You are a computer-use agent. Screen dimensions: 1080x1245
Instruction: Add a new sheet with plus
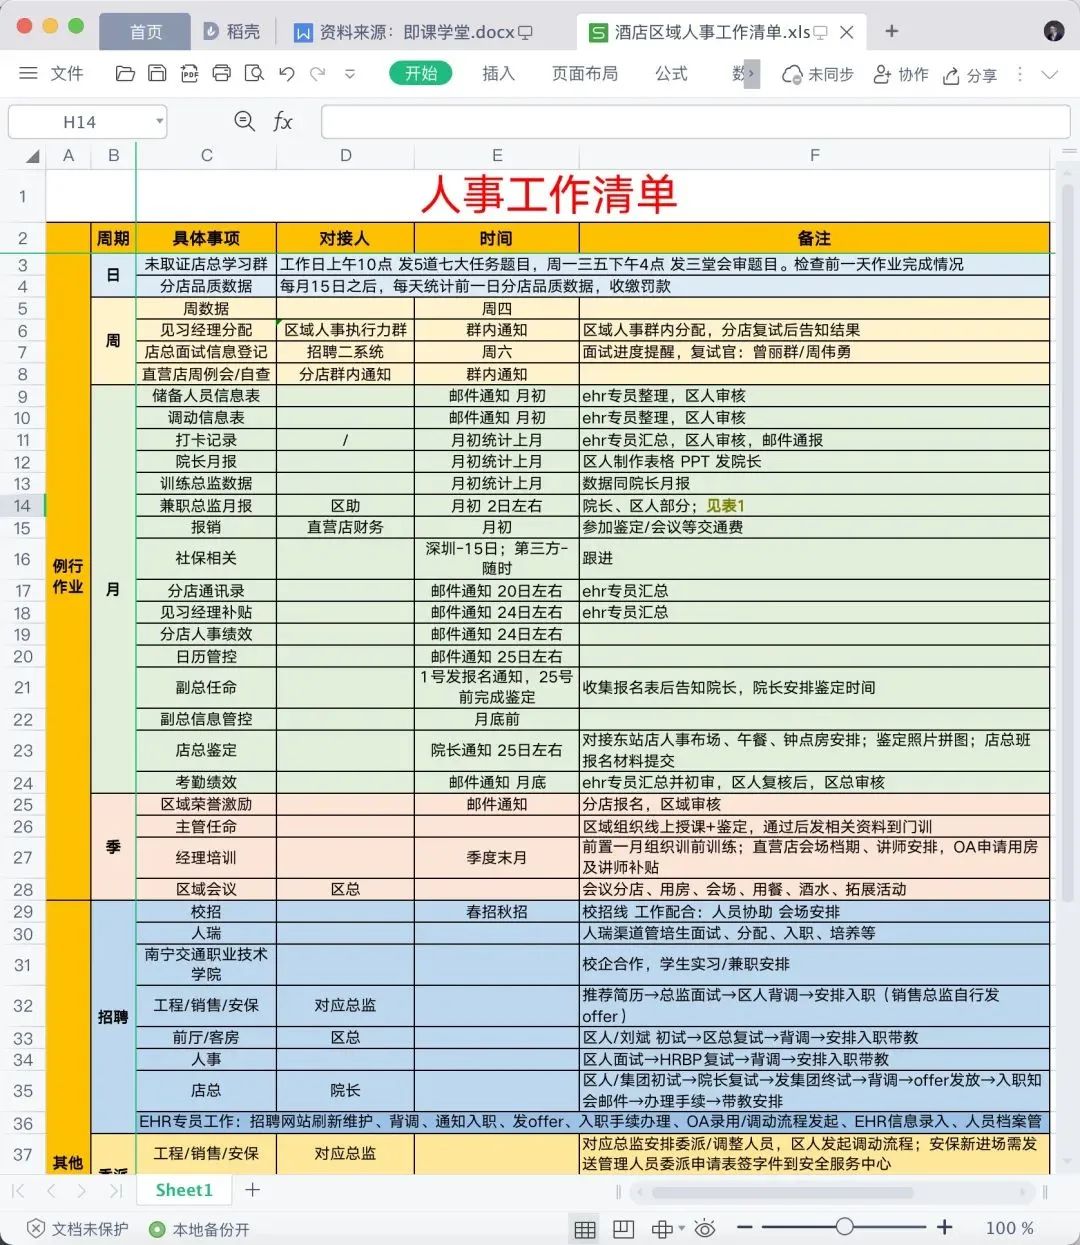(253, 1190)
